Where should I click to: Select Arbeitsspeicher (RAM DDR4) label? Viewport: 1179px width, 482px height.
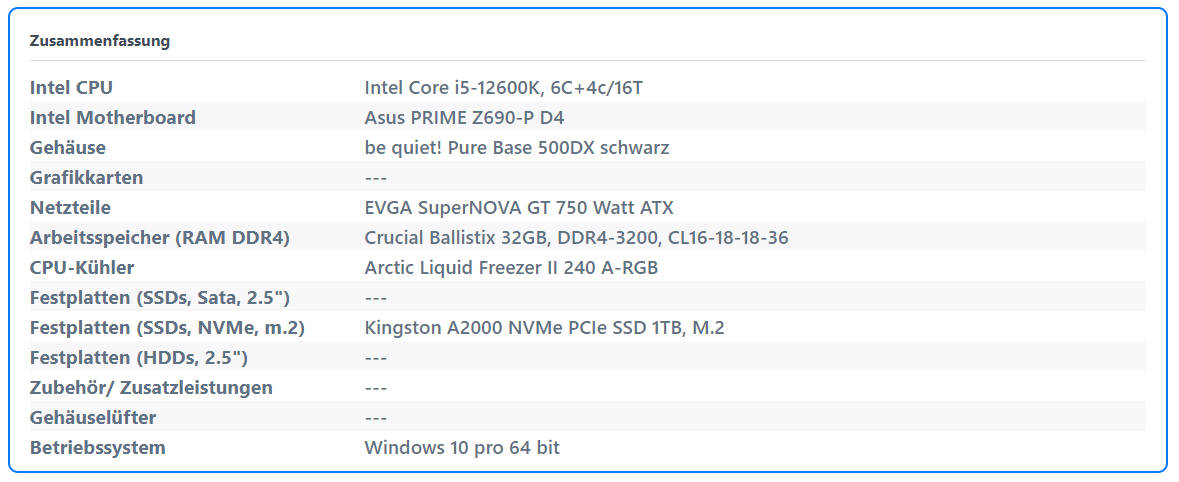click(159, 238)
